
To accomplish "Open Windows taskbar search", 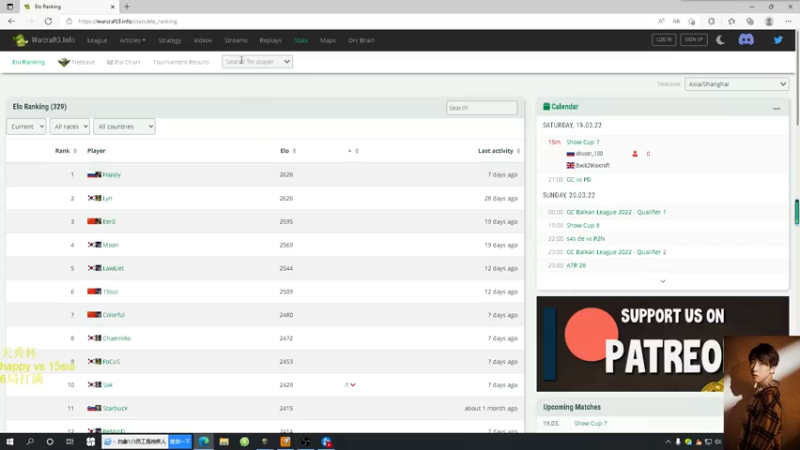I will coord(30,442).
